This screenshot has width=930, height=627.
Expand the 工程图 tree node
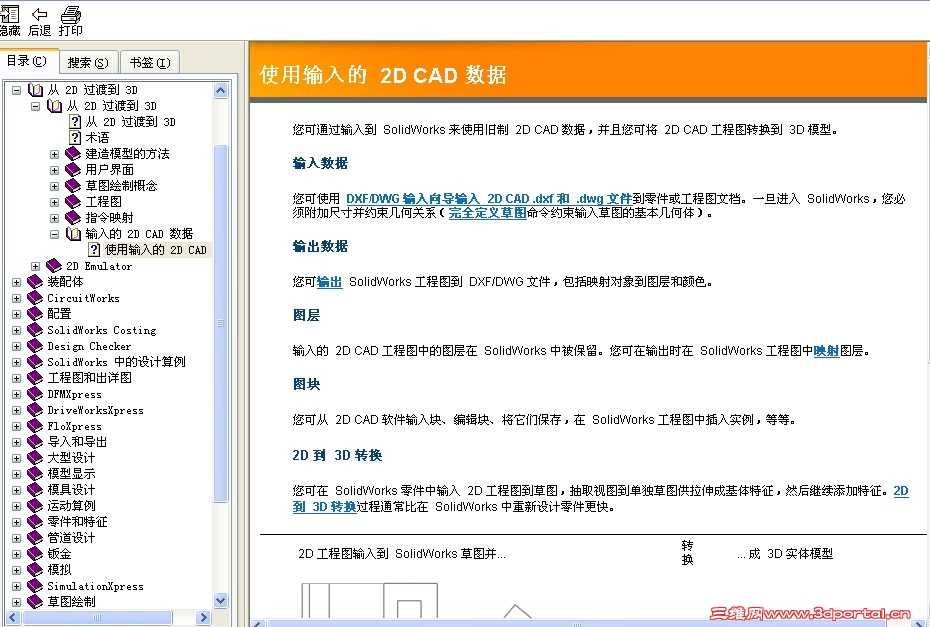[55, 202]
